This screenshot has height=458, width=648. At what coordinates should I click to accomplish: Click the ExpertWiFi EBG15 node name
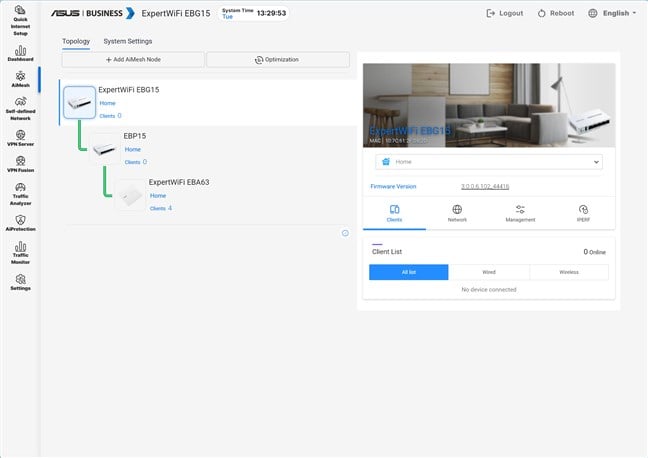[129, 90]
